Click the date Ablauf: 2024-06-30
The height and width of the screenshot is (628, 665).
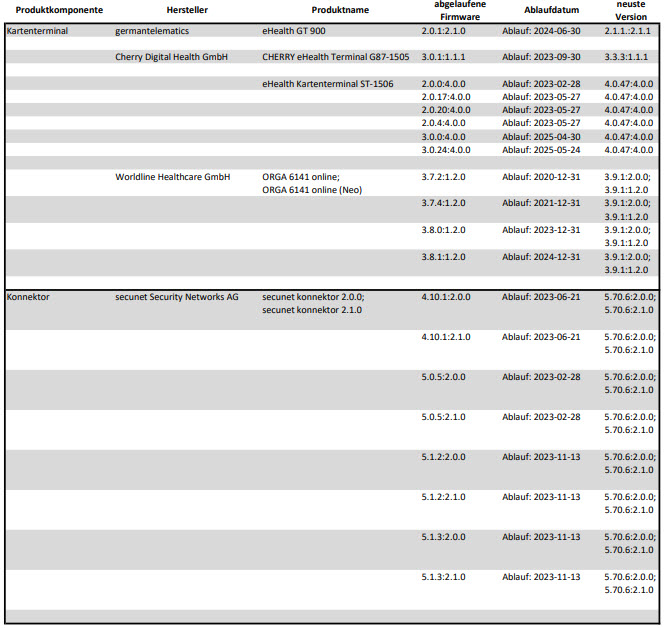pyautogui.click(x=541, y=31)
